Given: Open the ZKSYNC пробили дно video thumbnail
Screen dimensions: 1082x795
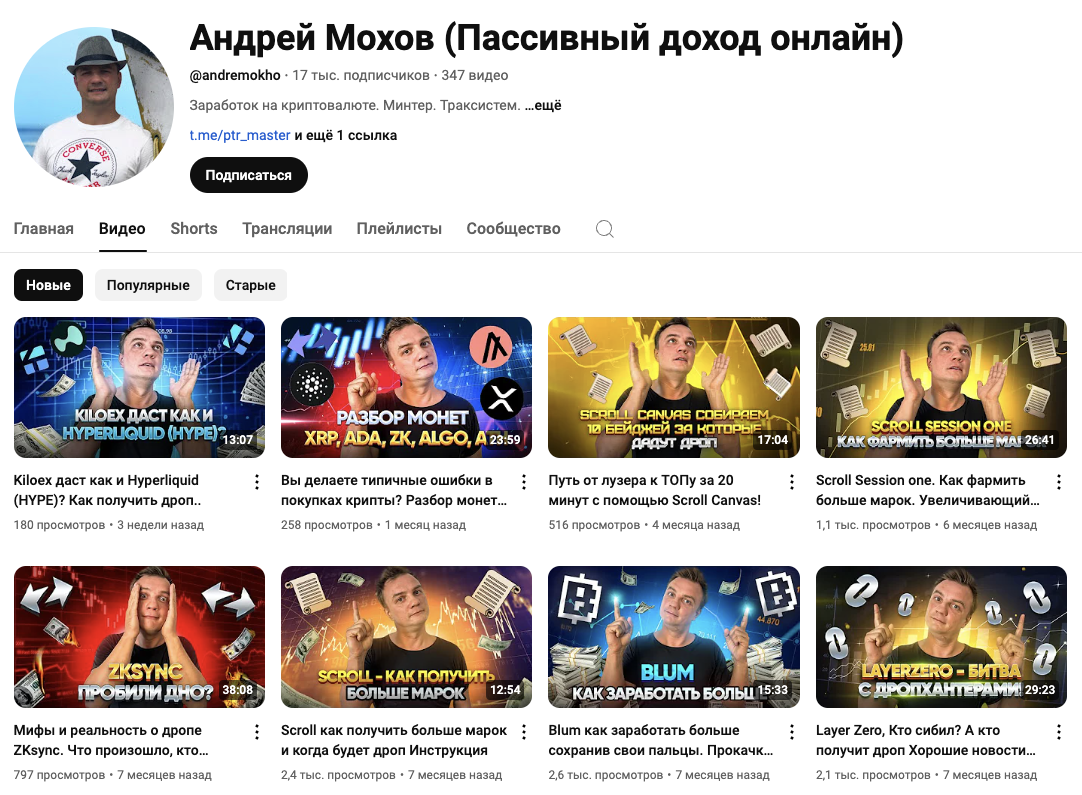Looking at the screenshot, I should pos(139,637).
